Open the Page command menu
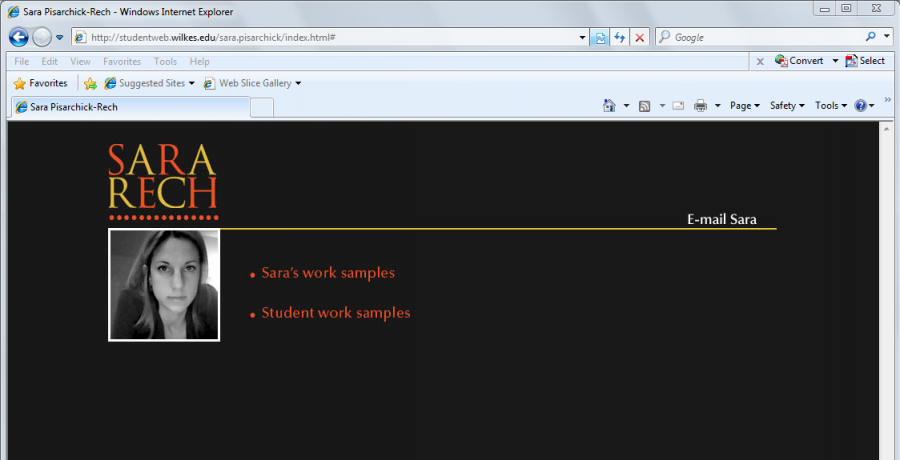The height and width of the screenshot is (460, 900). pyautogui.click(x=745, y=106)
